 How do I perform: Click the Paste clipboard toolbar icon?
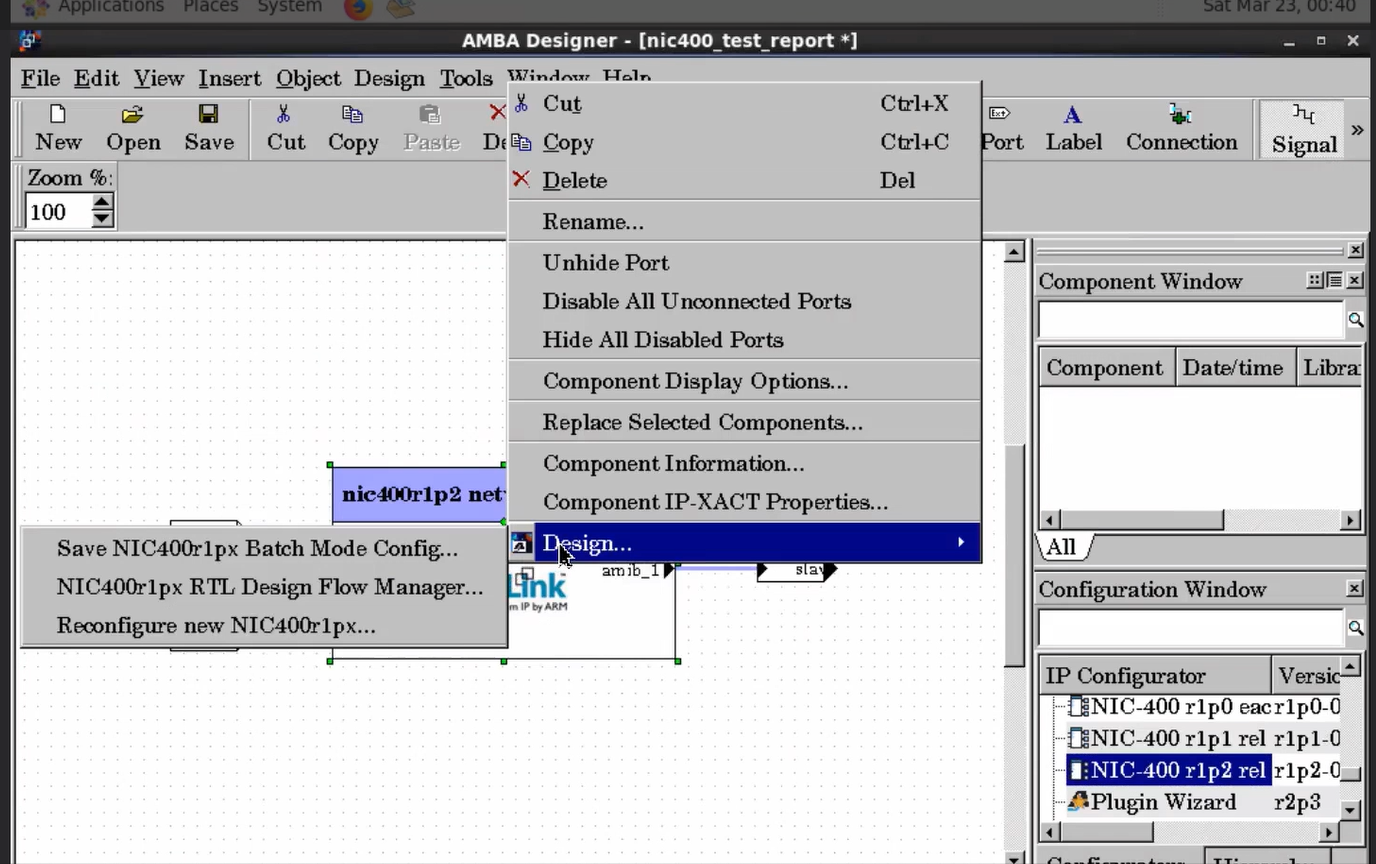430,115
